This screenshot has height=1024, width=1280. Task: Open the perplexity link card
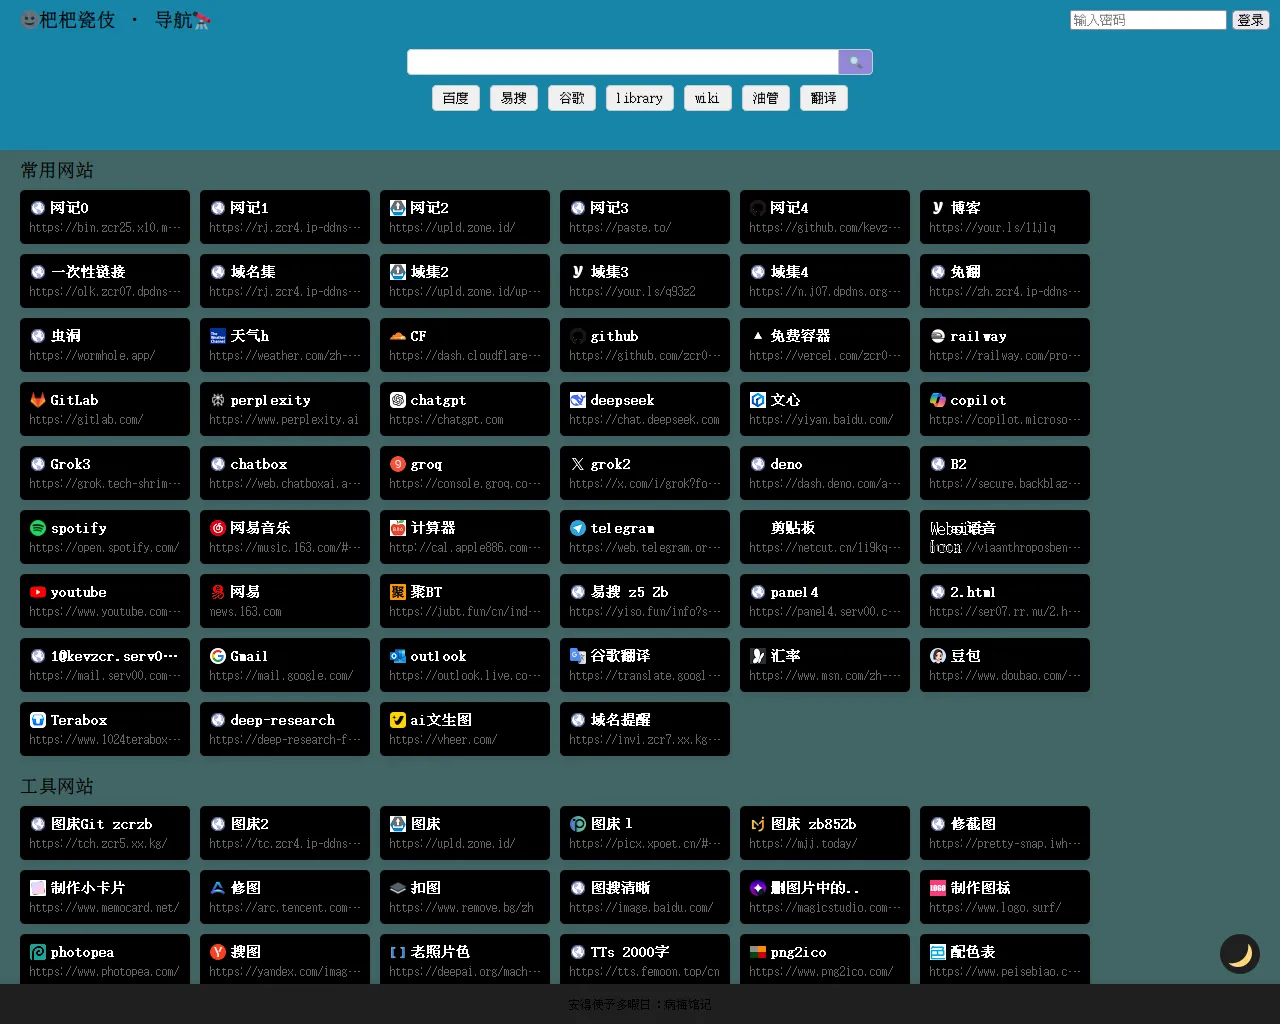click(x=285, y=409)
